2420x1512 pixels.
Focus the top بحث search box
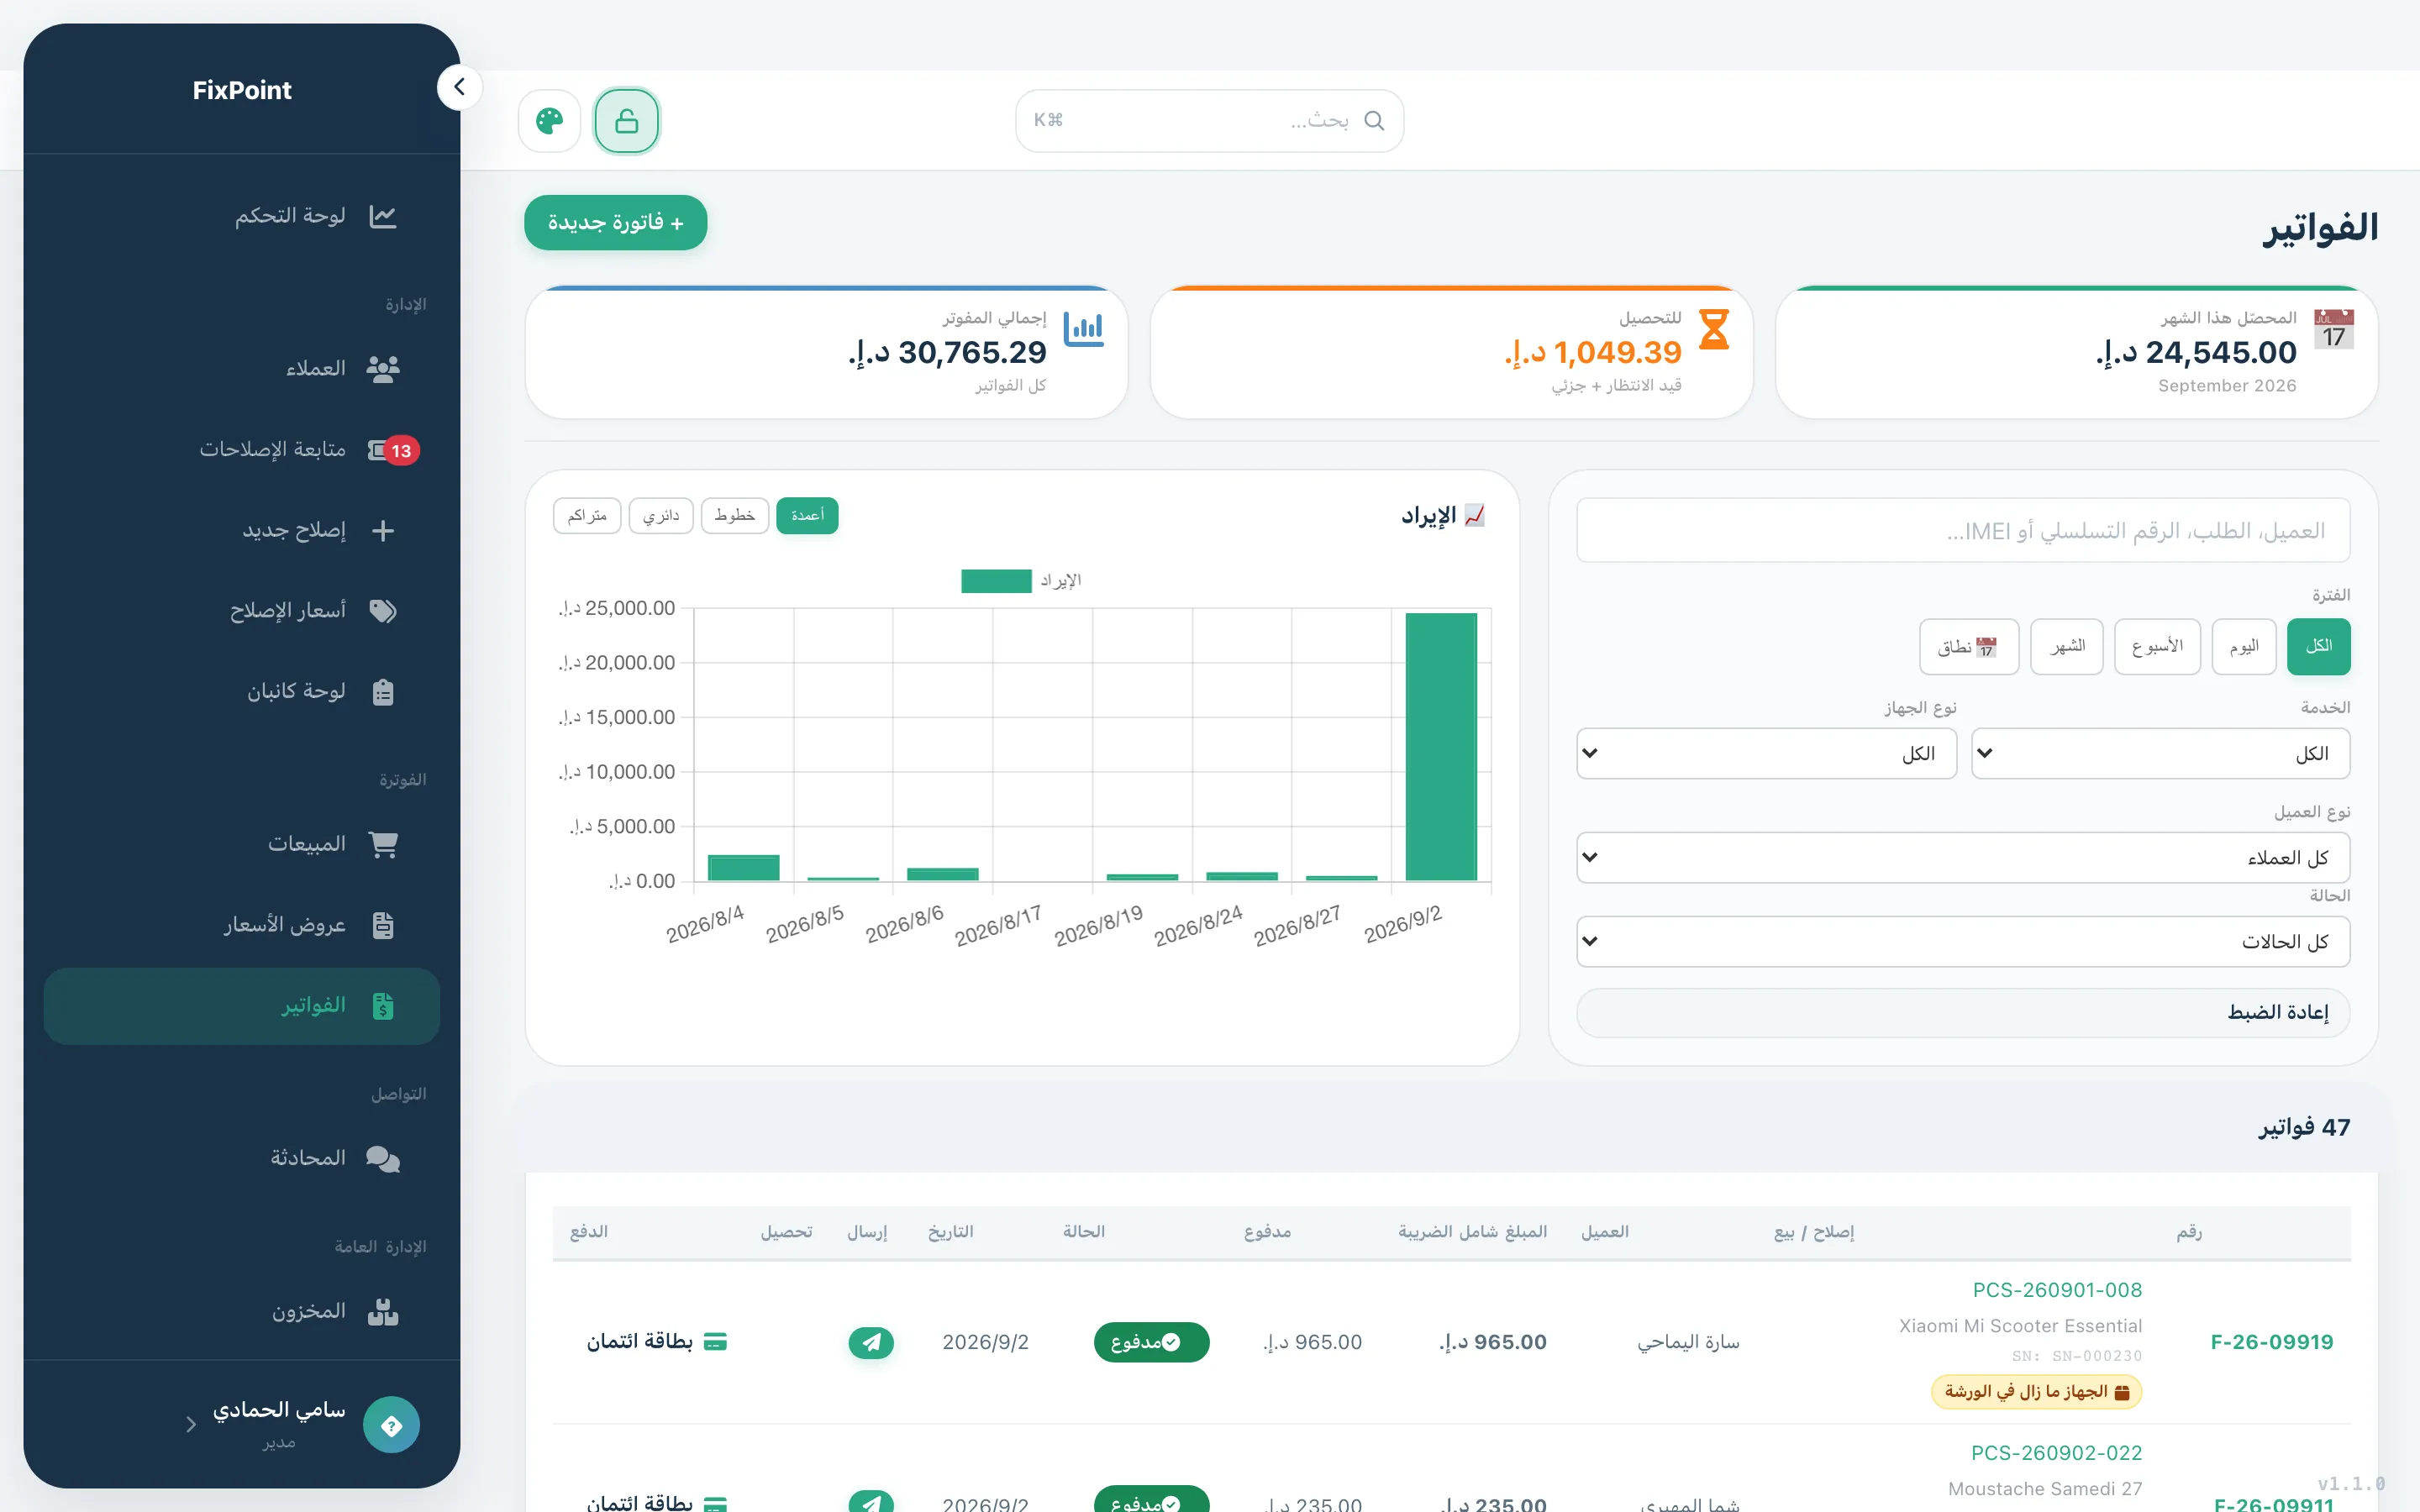pos(1209,121)
